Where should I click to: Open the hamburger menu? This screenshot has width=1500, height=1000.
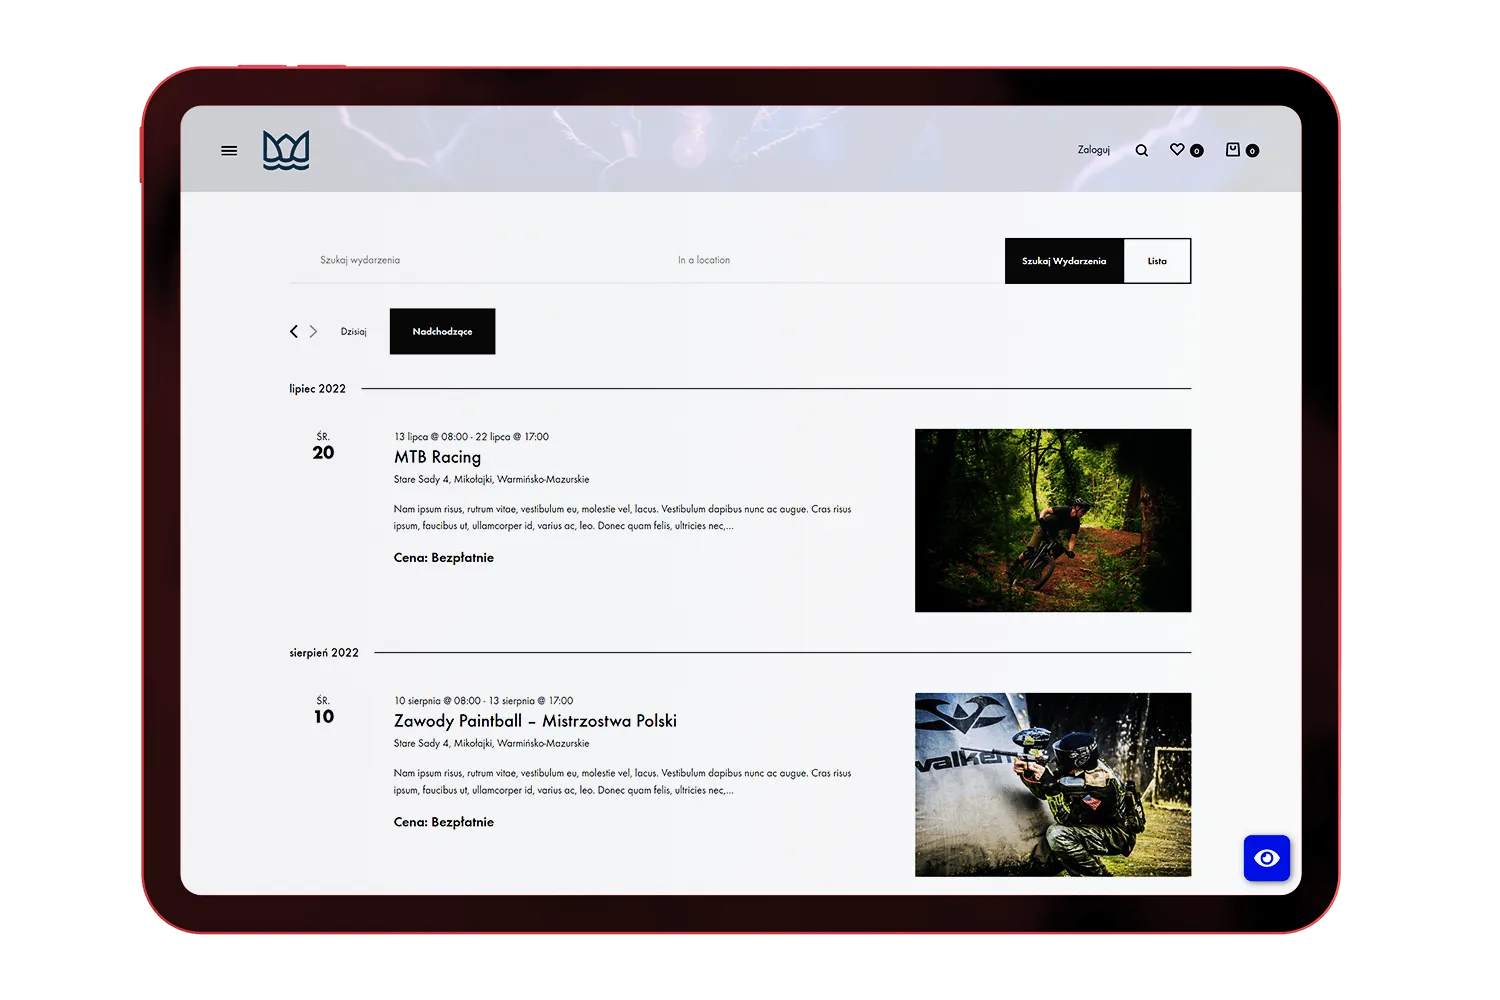229,151
